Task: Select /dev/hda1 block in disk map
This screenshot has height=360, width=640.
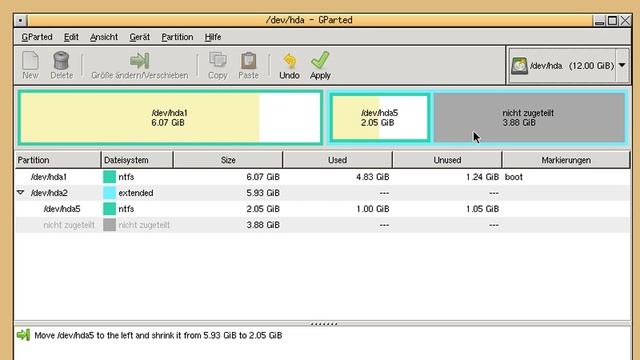Action: [171, 118]
